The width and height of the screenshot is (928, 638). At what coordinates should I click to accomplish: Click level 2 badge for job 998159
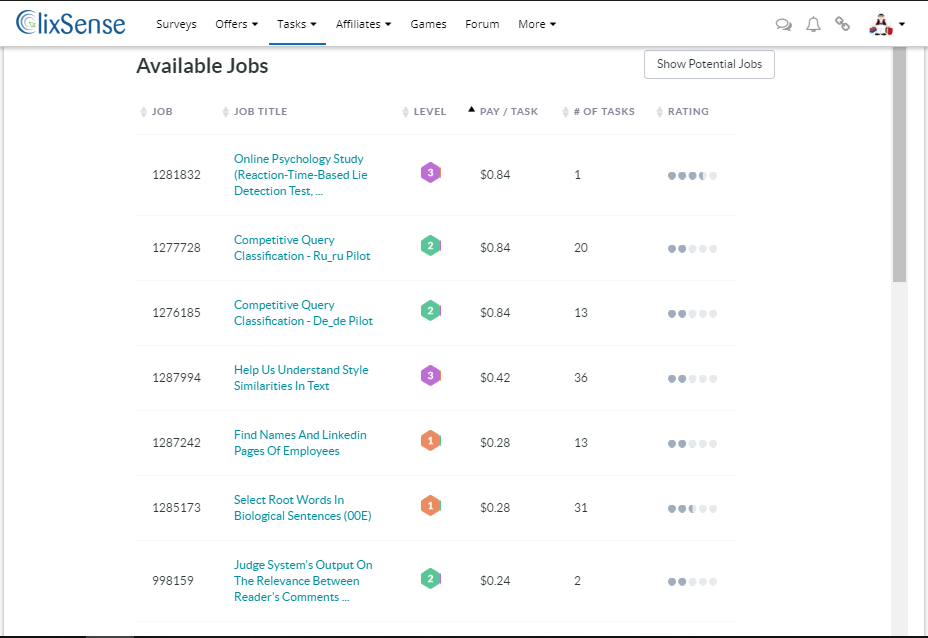(x=431, y=578)
